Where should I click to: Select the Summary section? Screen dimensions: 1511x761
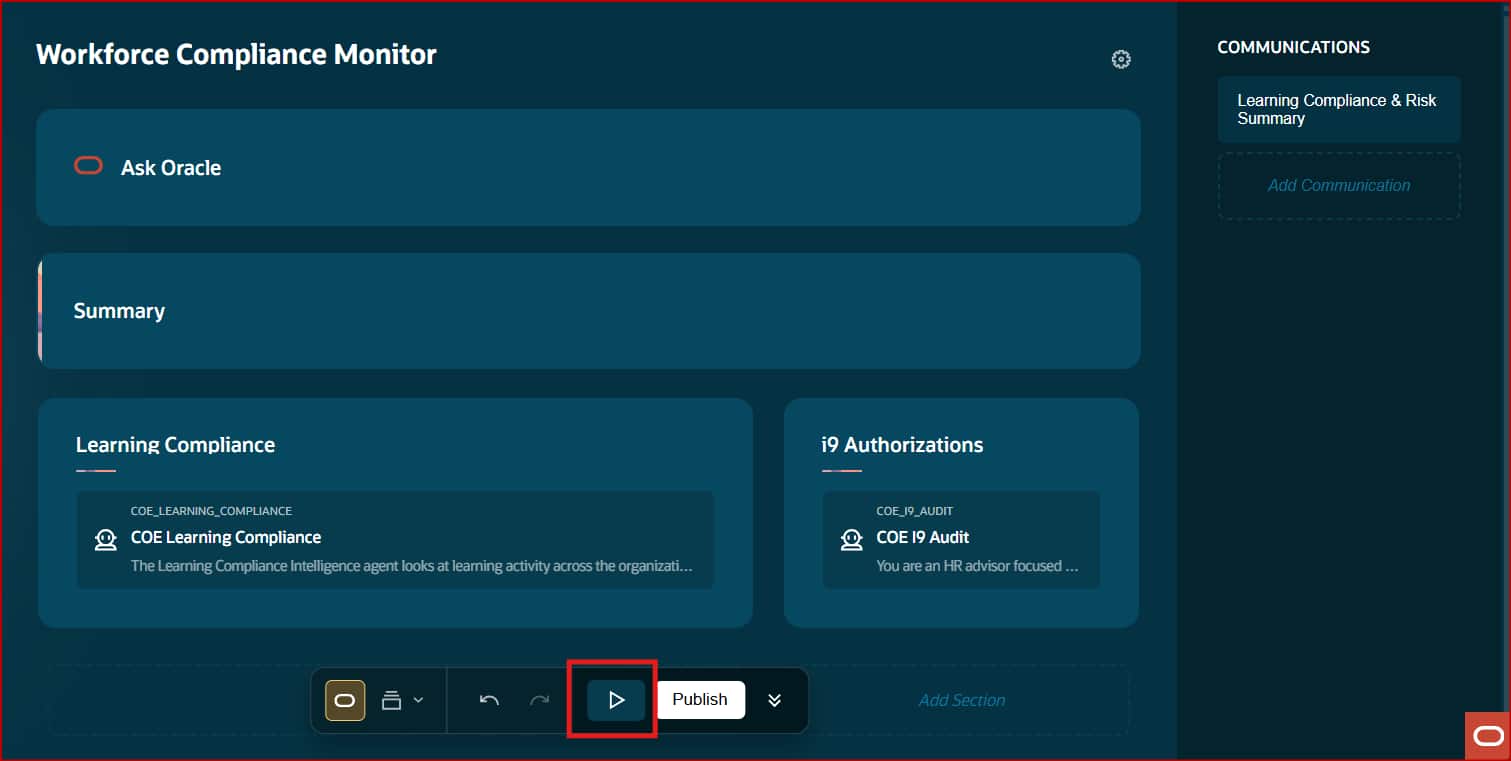588,311
